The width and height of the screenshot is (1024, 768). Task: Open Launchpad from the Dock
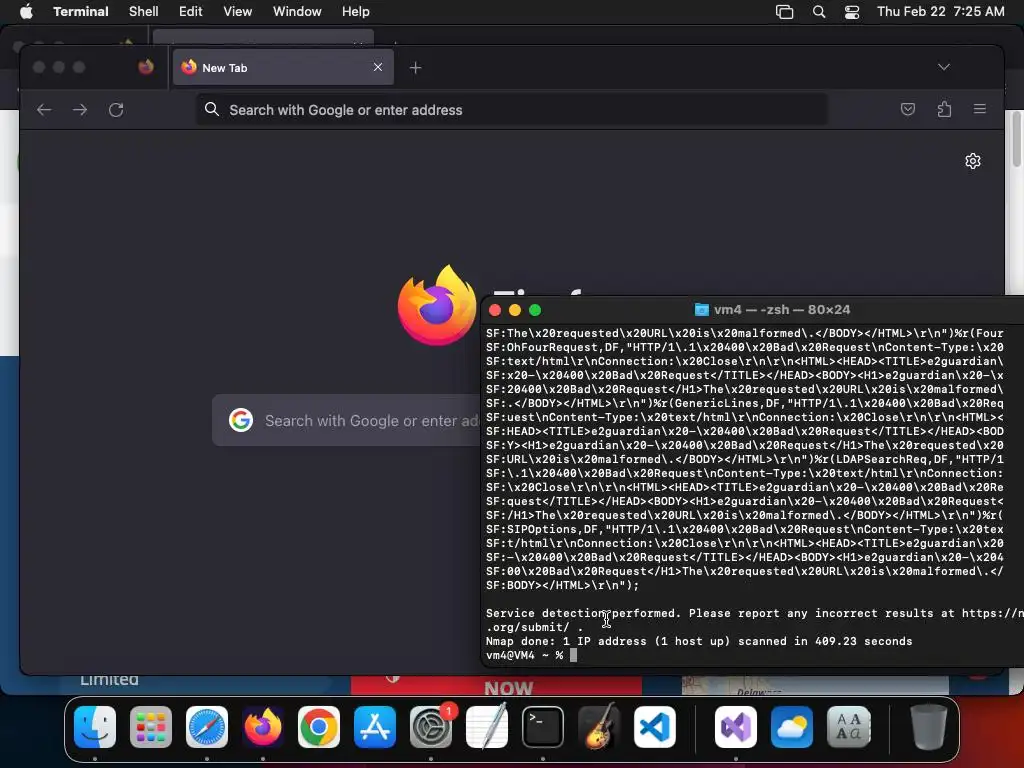151,727
